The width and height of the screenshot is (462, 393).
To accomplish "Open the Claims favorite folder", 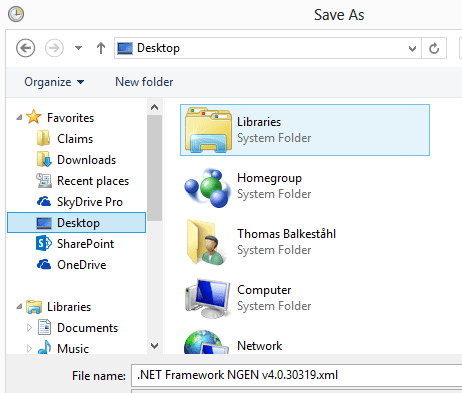I will 75,139.
